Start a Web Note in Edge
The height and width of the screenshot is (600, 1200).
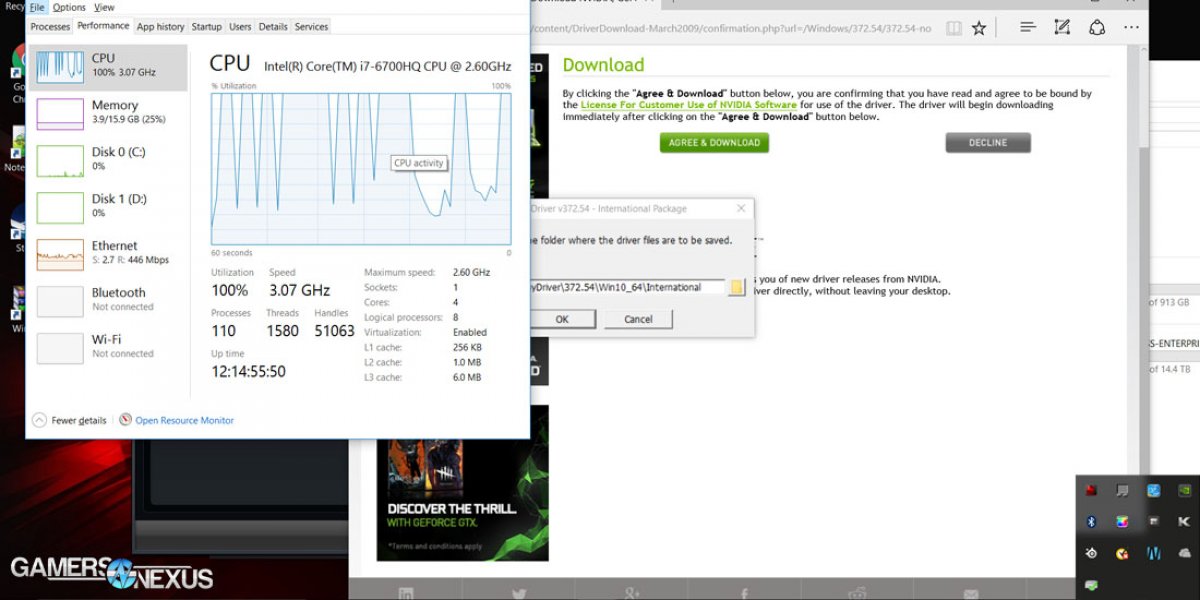pyautogui.click(x=1062, y=28)
